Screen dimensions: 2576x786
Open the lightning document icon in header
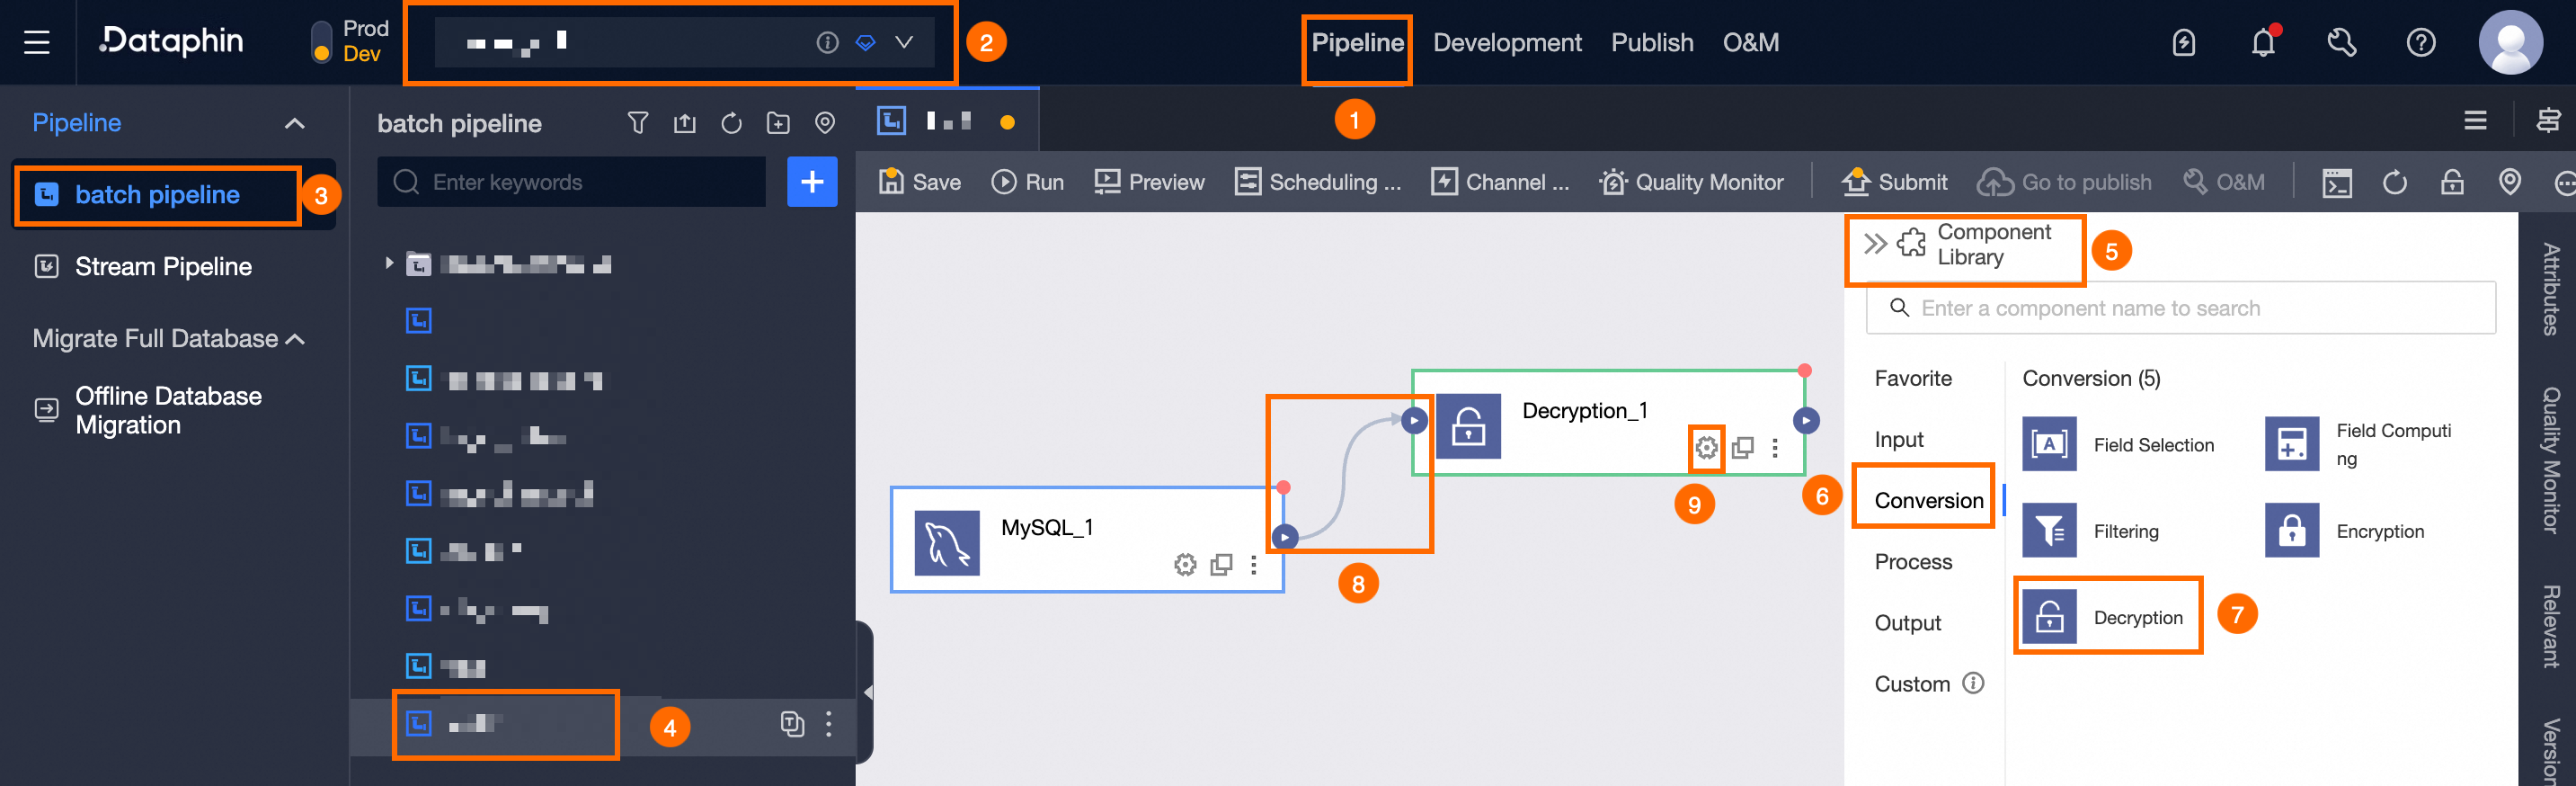coord(2184,42)
